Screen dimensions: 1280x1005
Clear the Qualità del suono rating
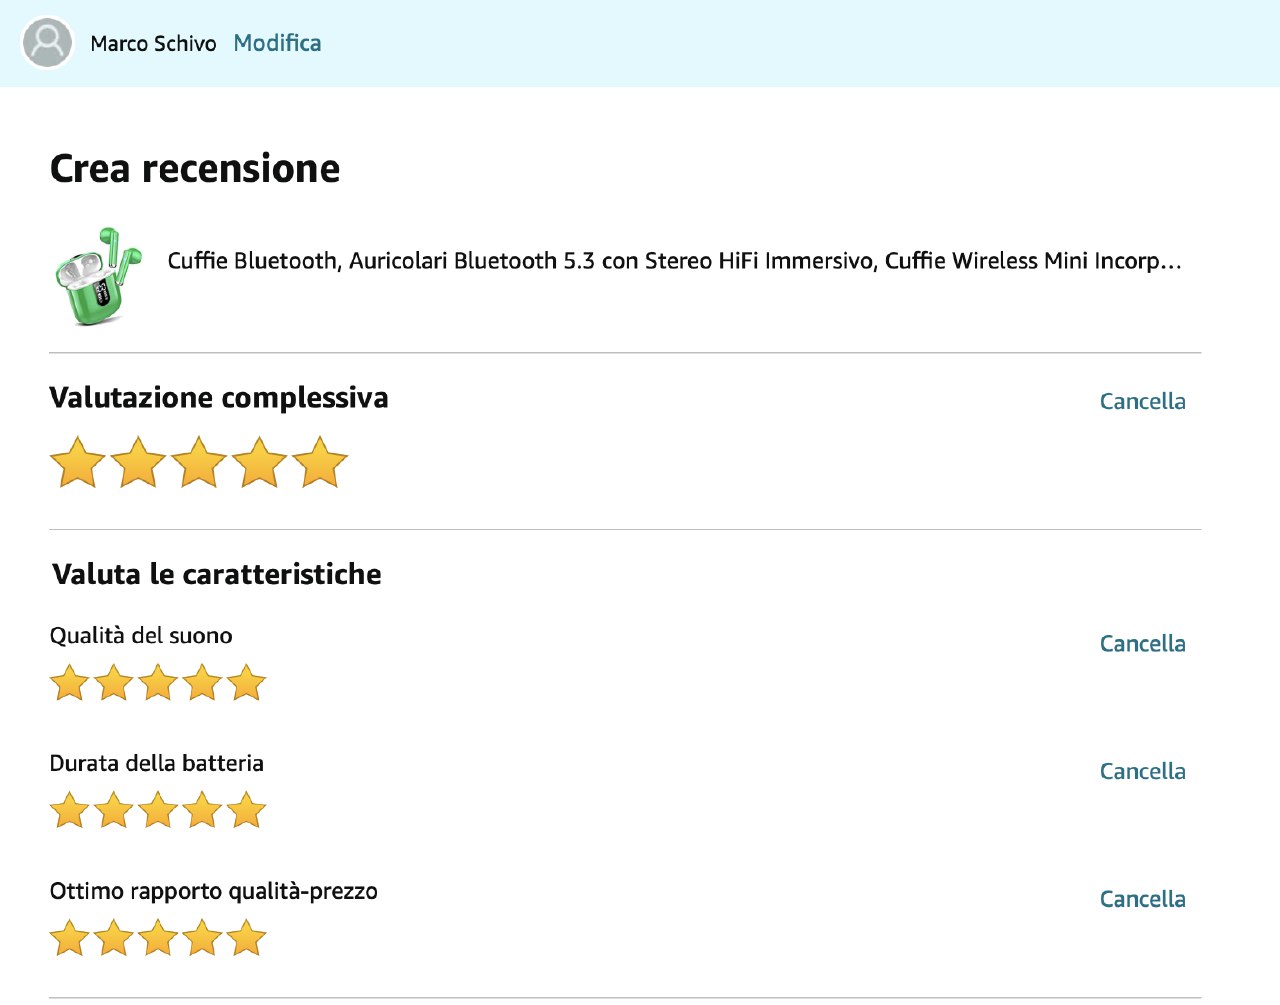[1142, 643]
